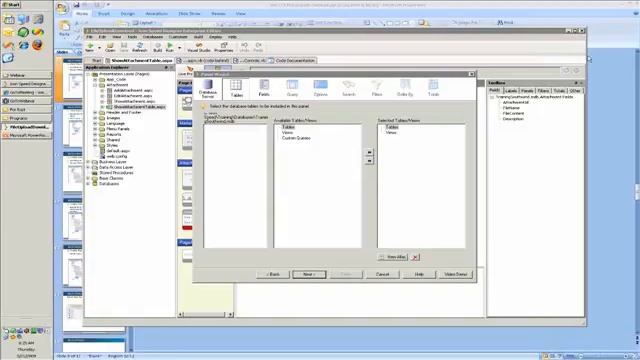Click the red X delete alias button
The width and height of the screenshot is (640, 360).
click(x=415, y=257)
